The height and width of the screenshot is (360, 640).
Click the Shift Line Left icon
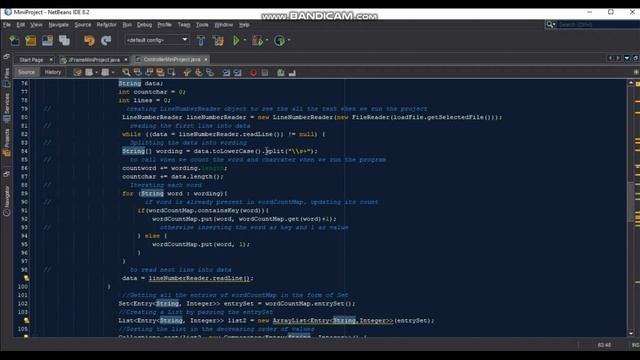tap(226, 73)
